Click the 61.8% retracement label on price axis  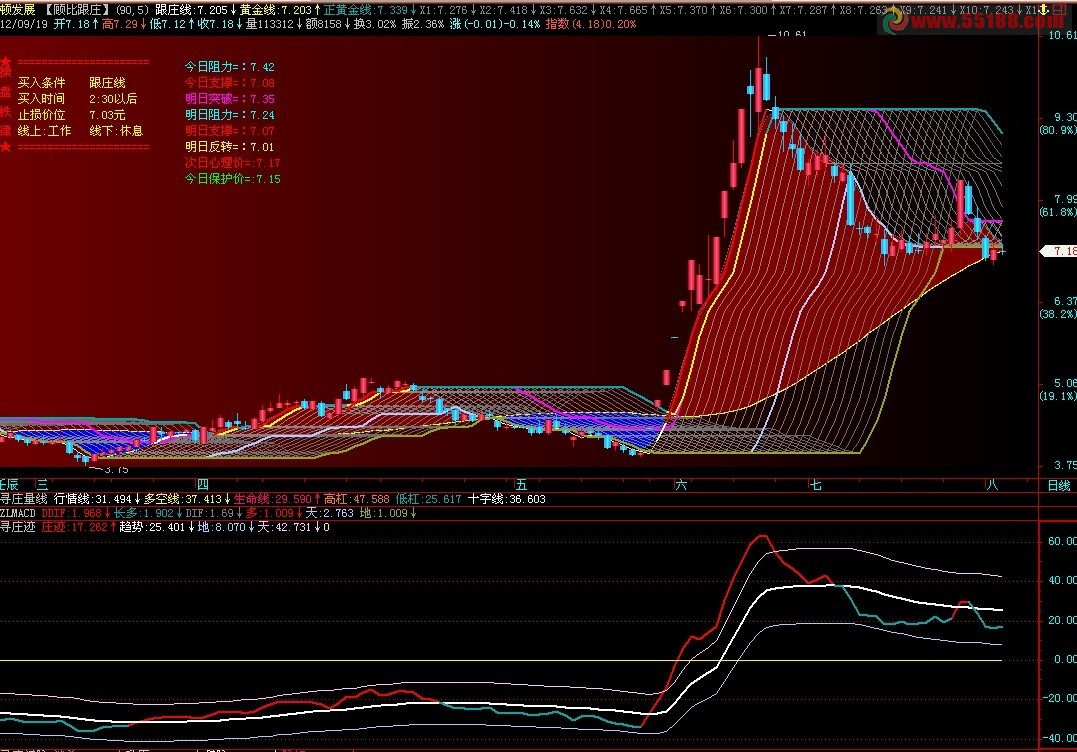coord(1057,213)
